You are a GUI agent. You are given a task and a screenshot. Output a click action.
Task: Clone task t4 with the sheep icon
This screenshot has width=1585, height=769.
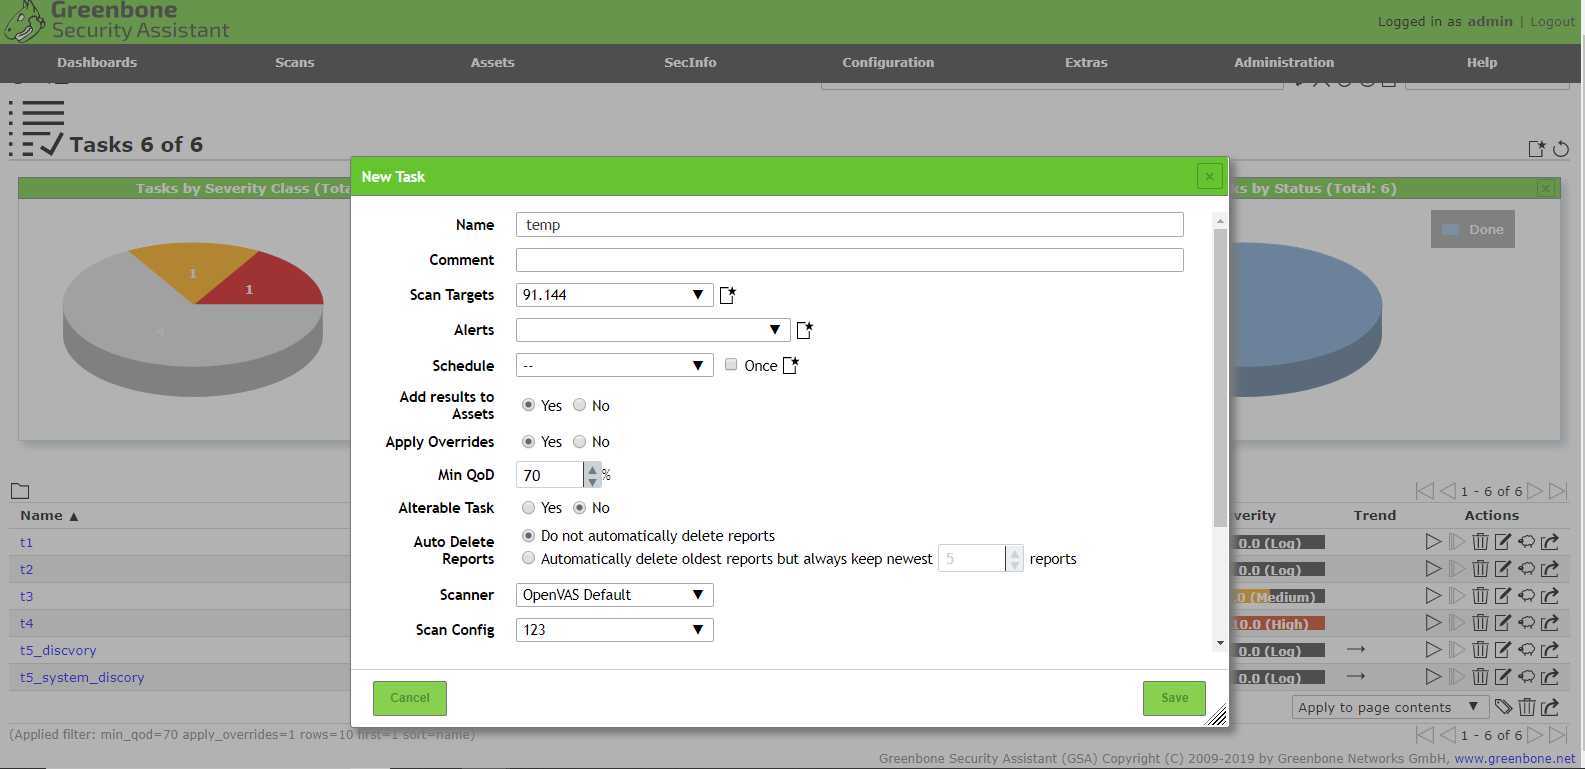tap(1527, 623)
